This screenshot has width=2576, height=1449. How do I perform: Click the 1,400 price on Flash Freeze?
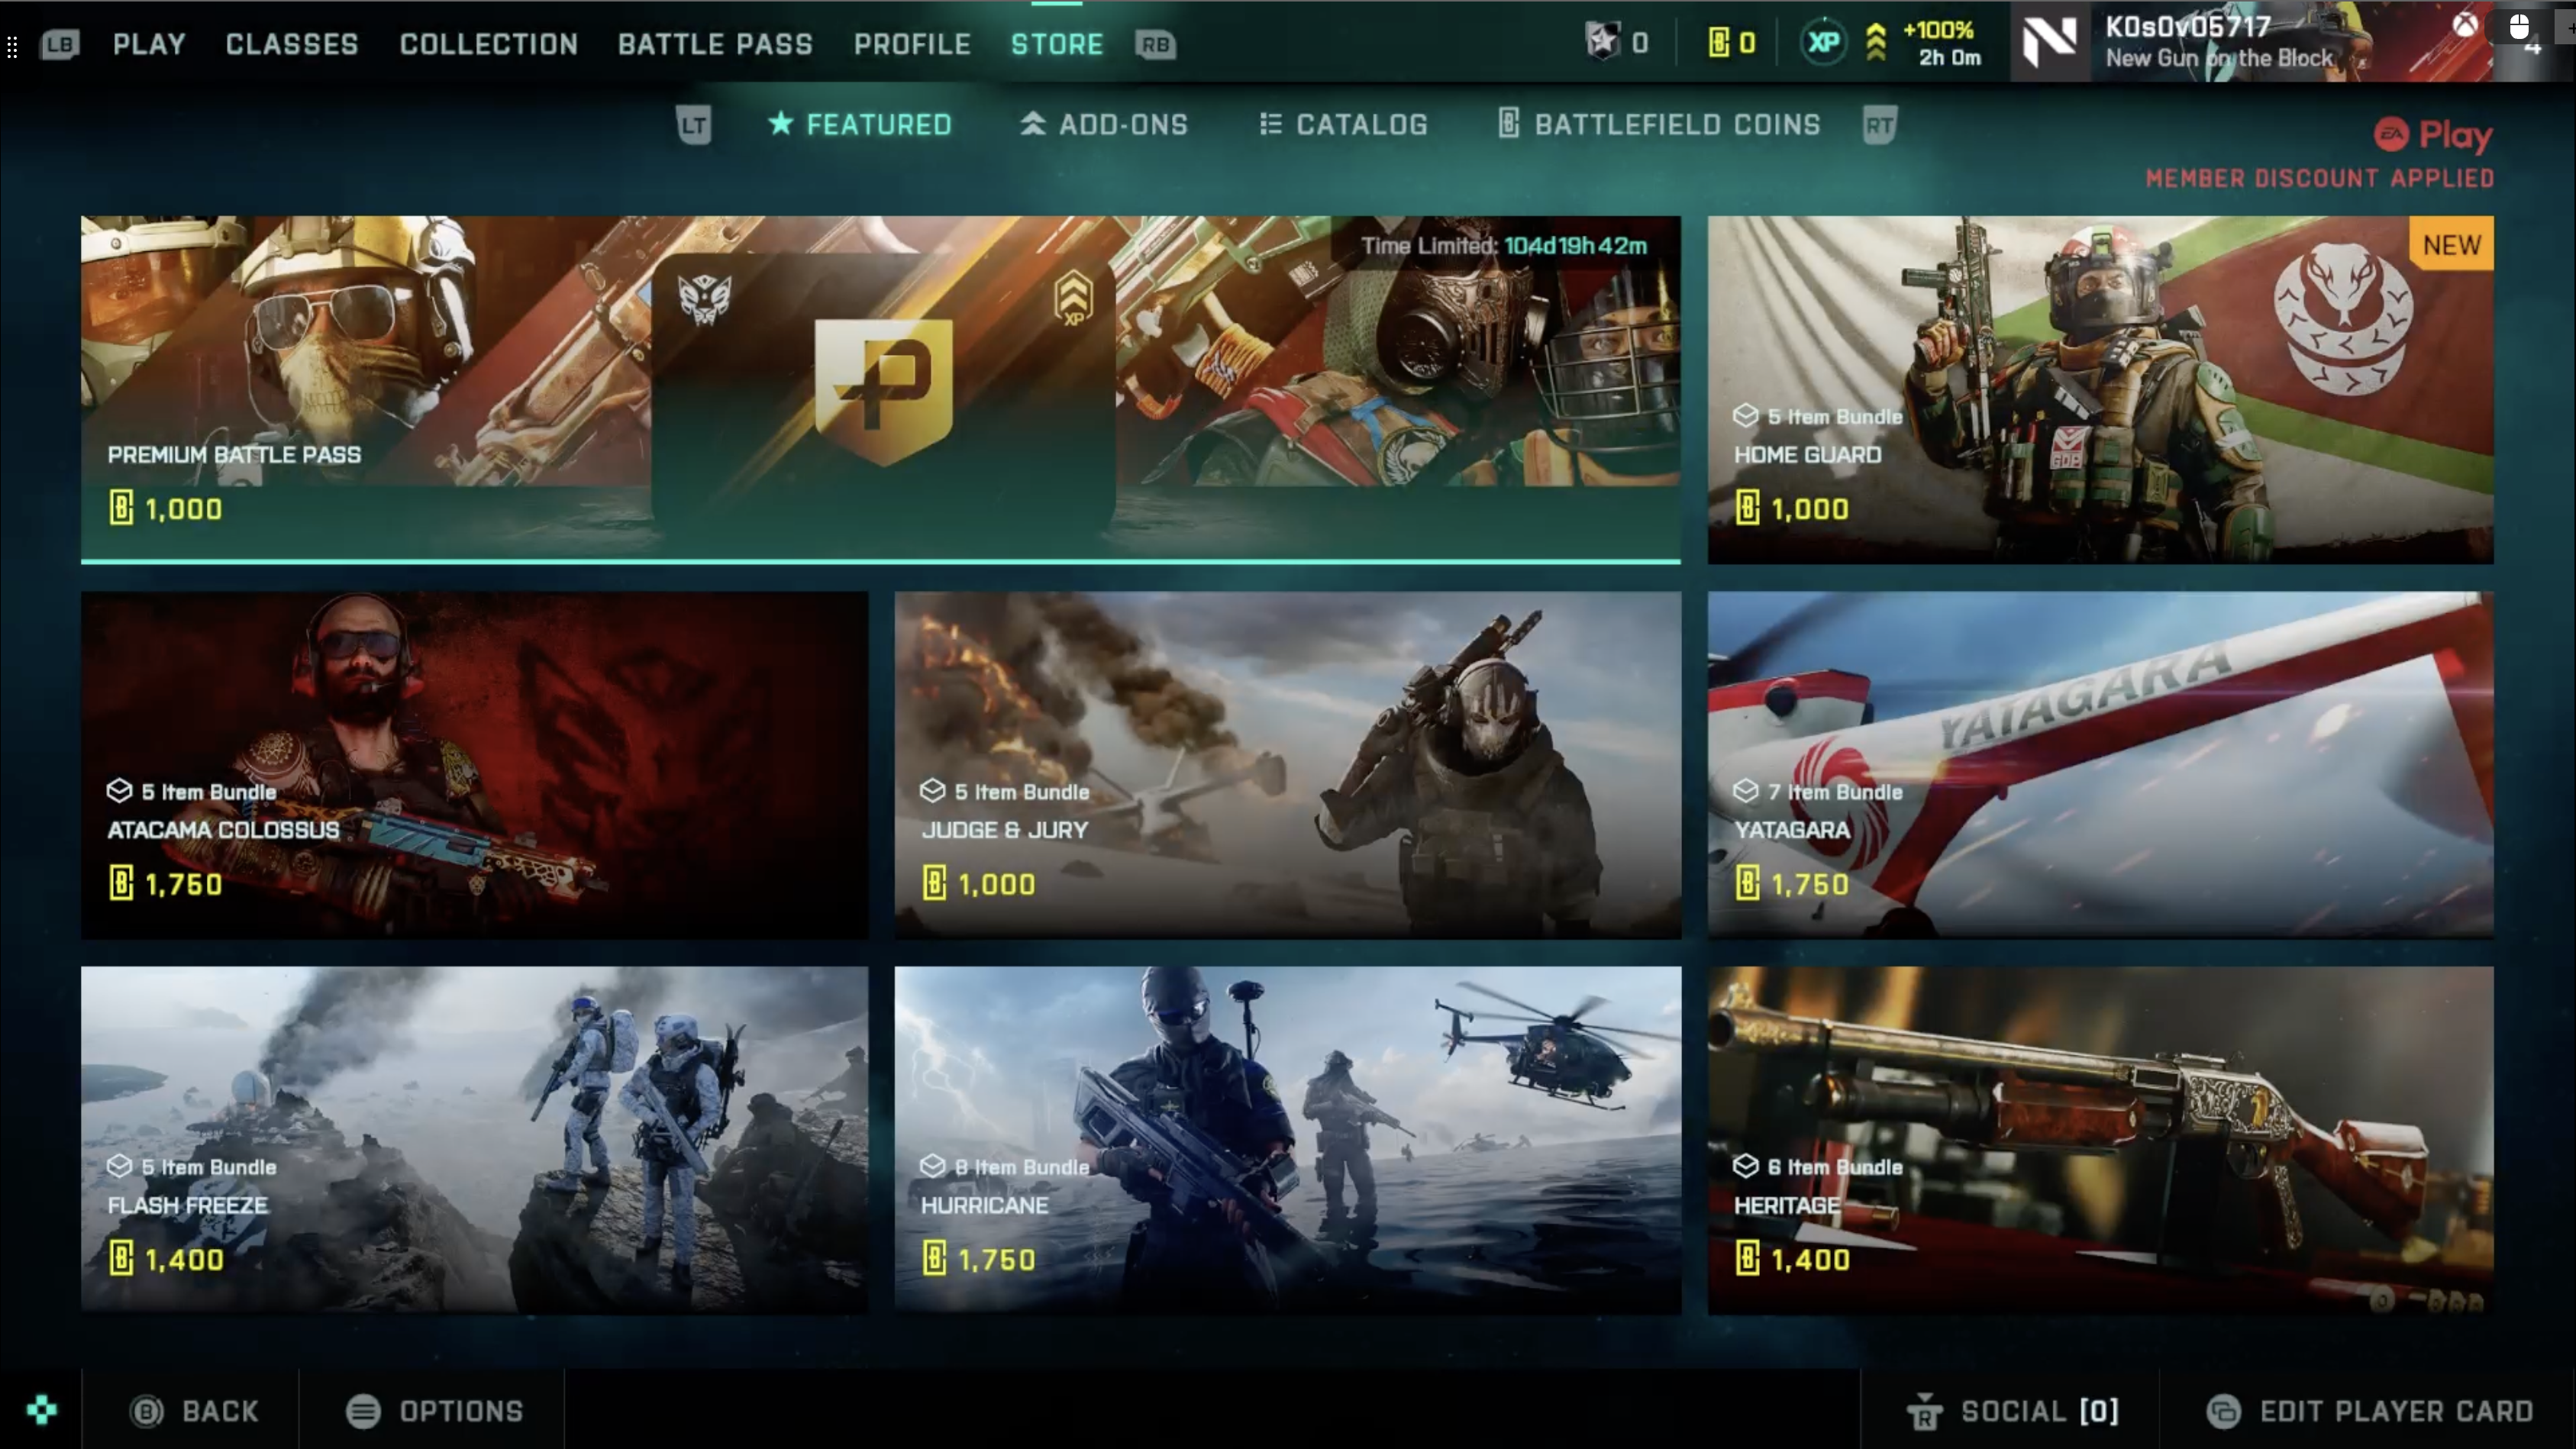pyautogui.click(x=184, y=1259)
